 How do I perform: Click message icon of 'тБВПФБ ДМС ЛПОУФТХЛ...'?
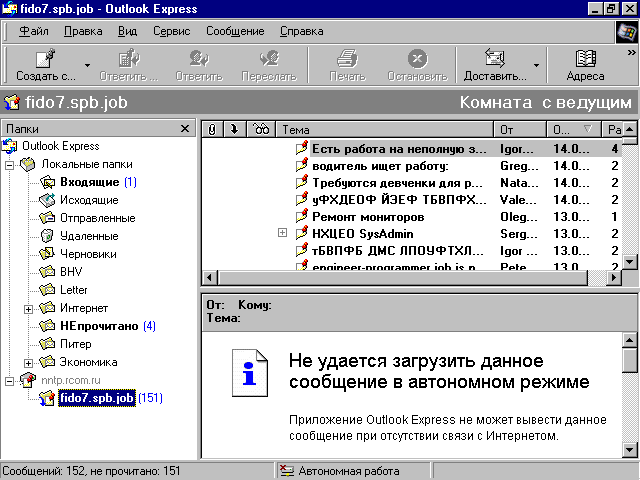[x=302, y=249]
